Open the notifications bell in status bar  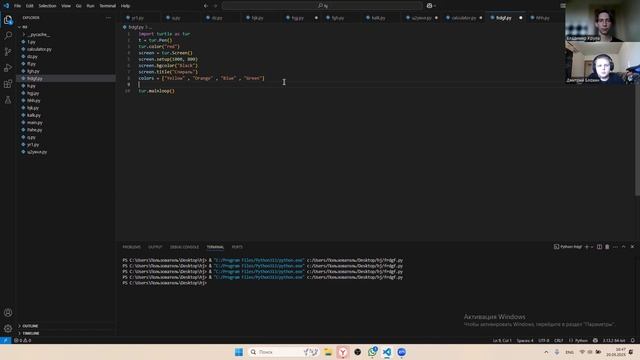633,340
